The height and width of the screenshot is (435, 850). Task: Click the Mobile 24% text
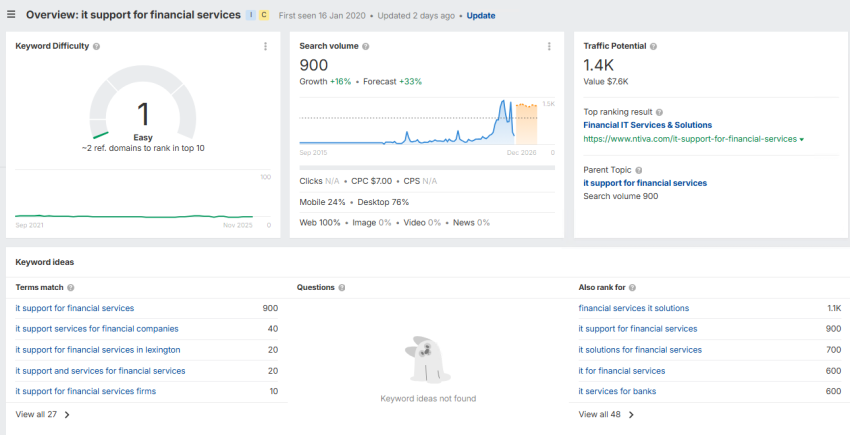[323, 202]
